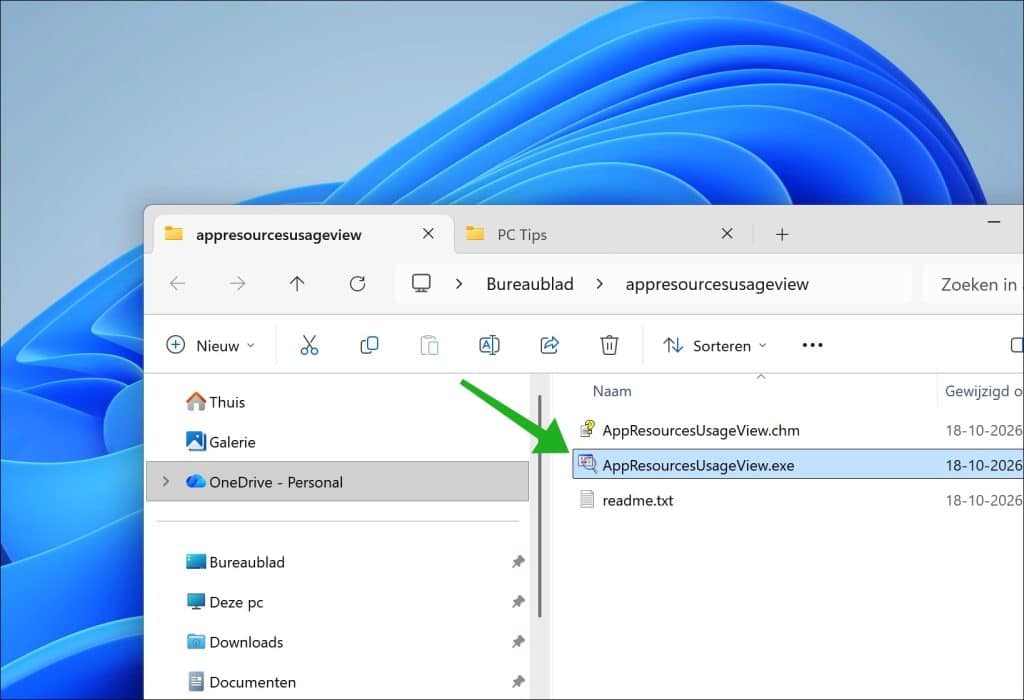Viewport: 1024px width, 700px height.
Task: Unpin Downloads using its pin icon
Action: (518, 642)
